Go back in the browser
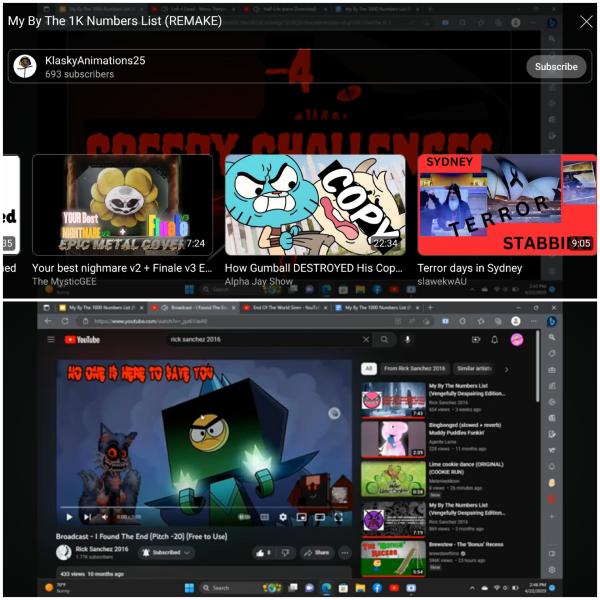Viewport: 600px width, 600px height. (47, 321)
